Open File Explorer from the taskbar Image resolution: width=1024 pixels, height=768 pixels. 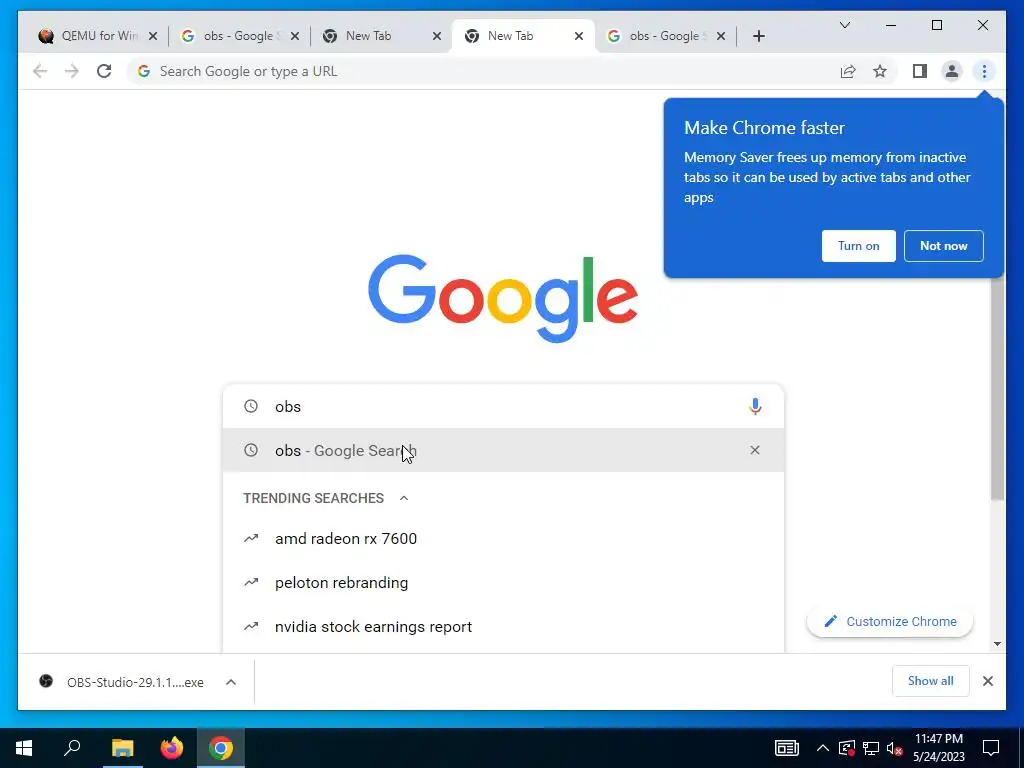pos(122,748)
